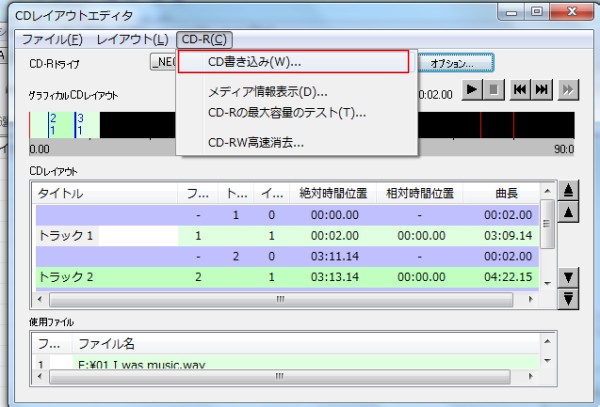Screen dimensions: 600x407
Task: Move selected track to bottom of list
Action: click(x=569, y=297)
